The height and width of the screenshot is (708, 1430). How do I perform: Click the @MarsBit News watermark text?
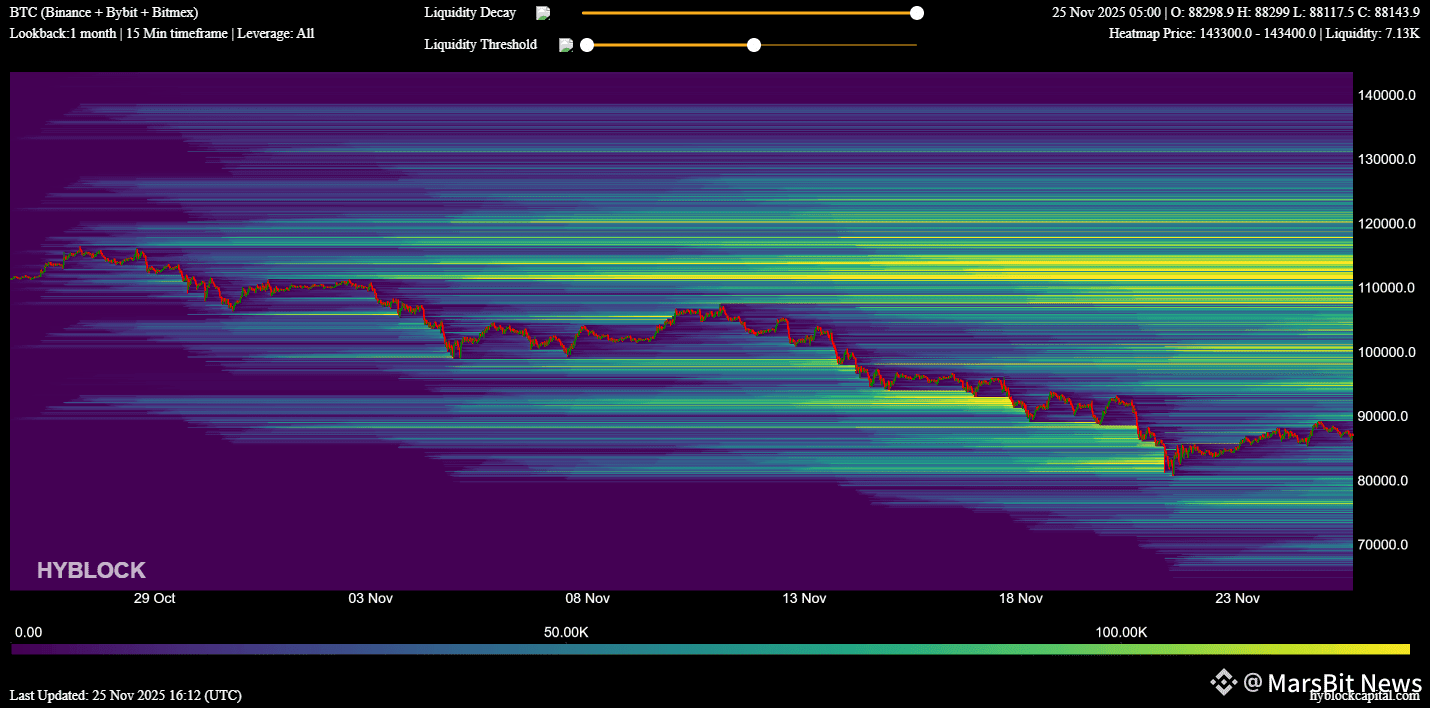(1332, 682)
